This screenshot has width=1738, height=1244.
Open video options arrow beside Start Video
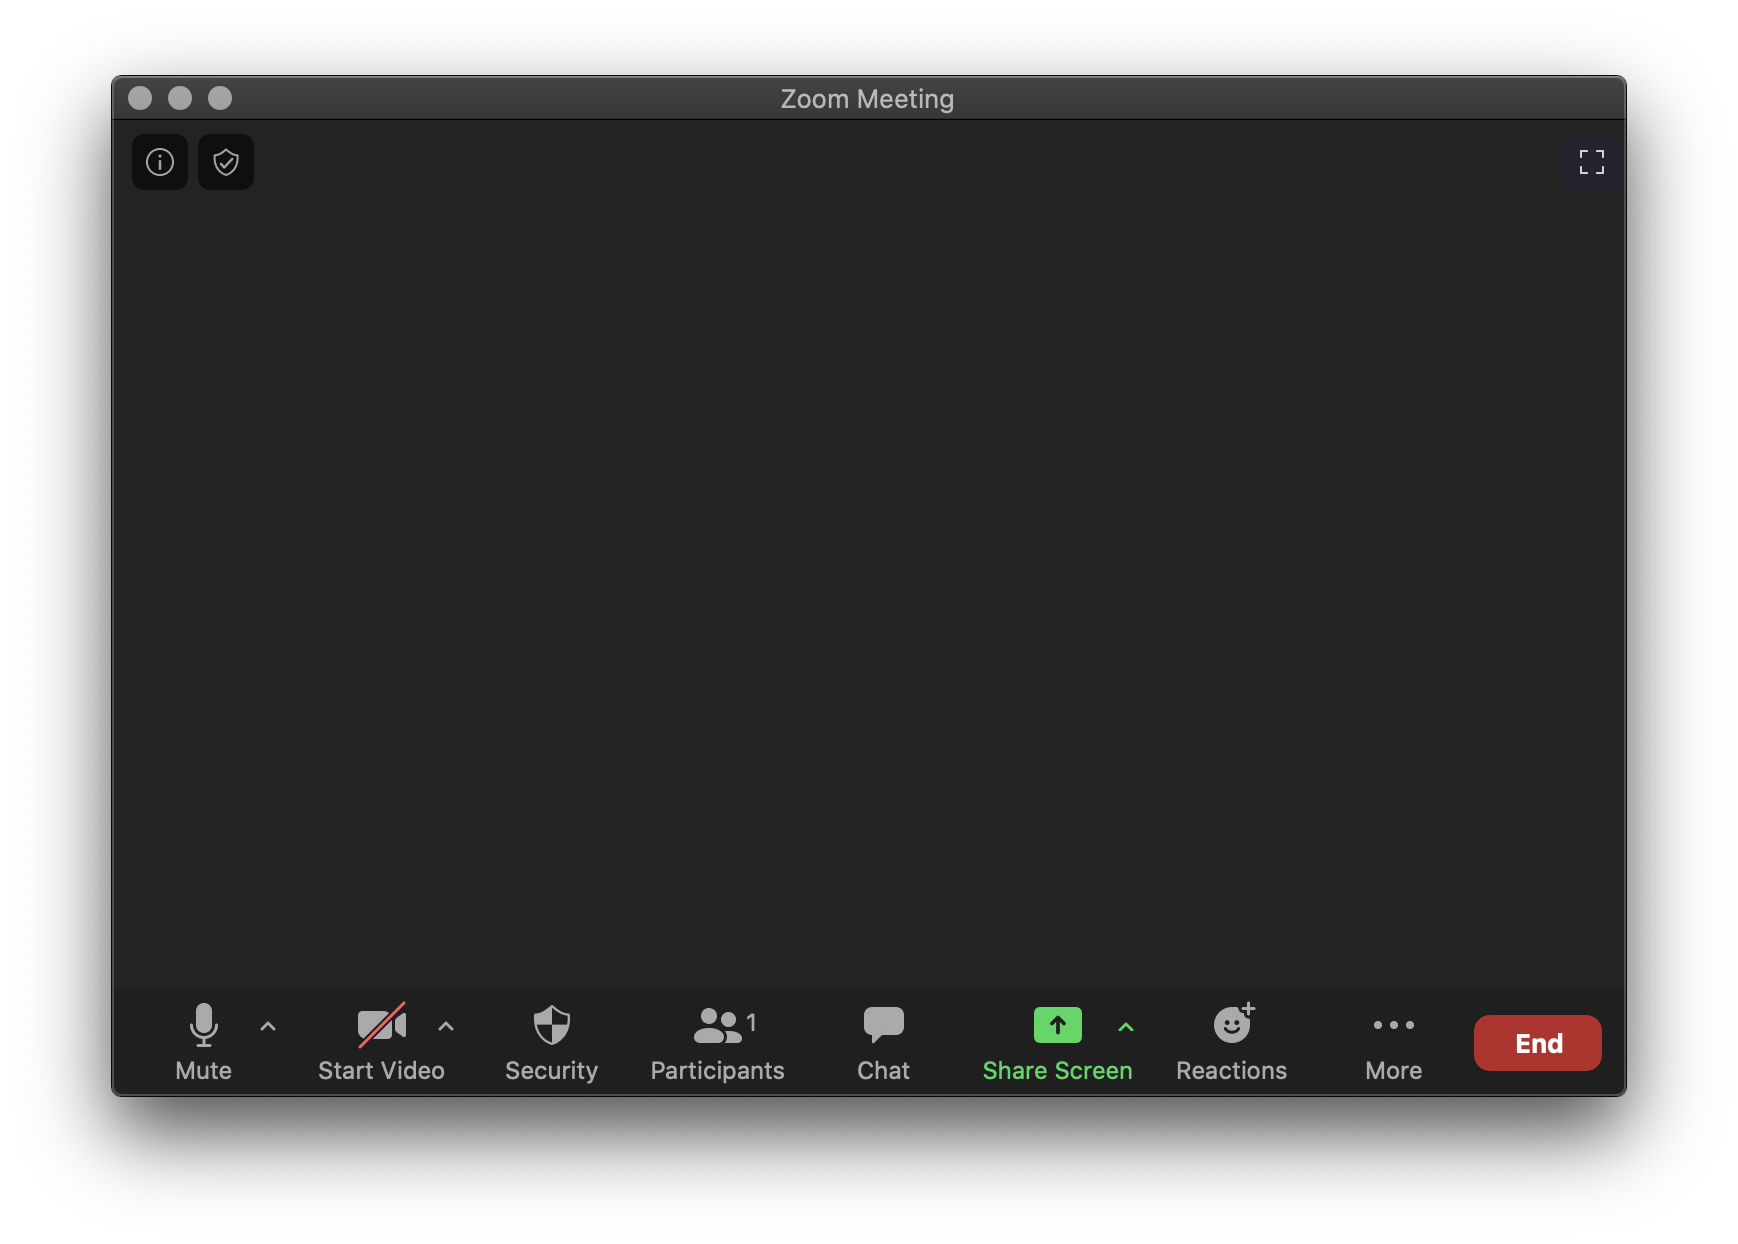446,1027
